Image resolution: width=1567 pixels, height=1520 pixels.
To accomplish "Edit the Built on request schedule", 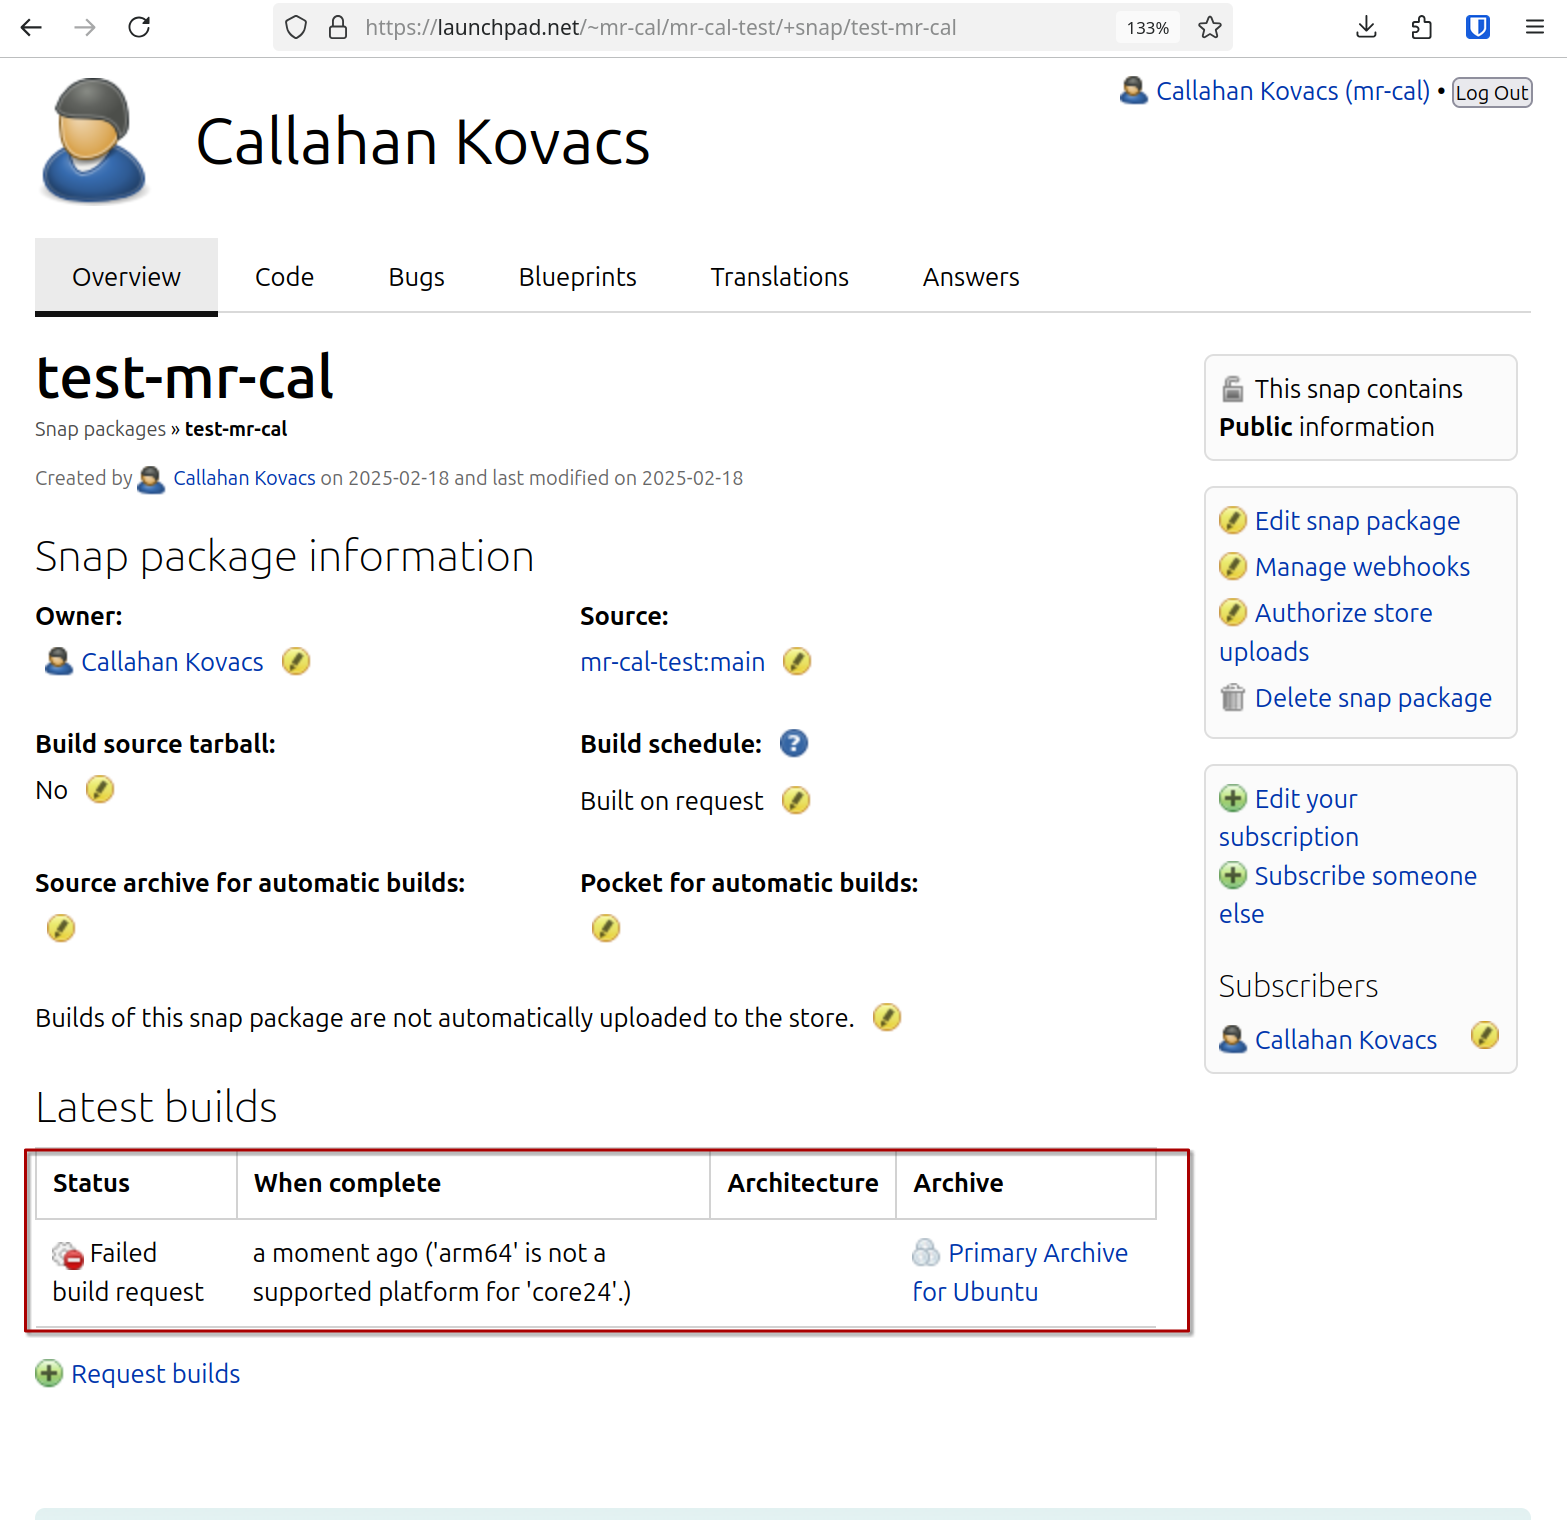I will pos(796,800).
